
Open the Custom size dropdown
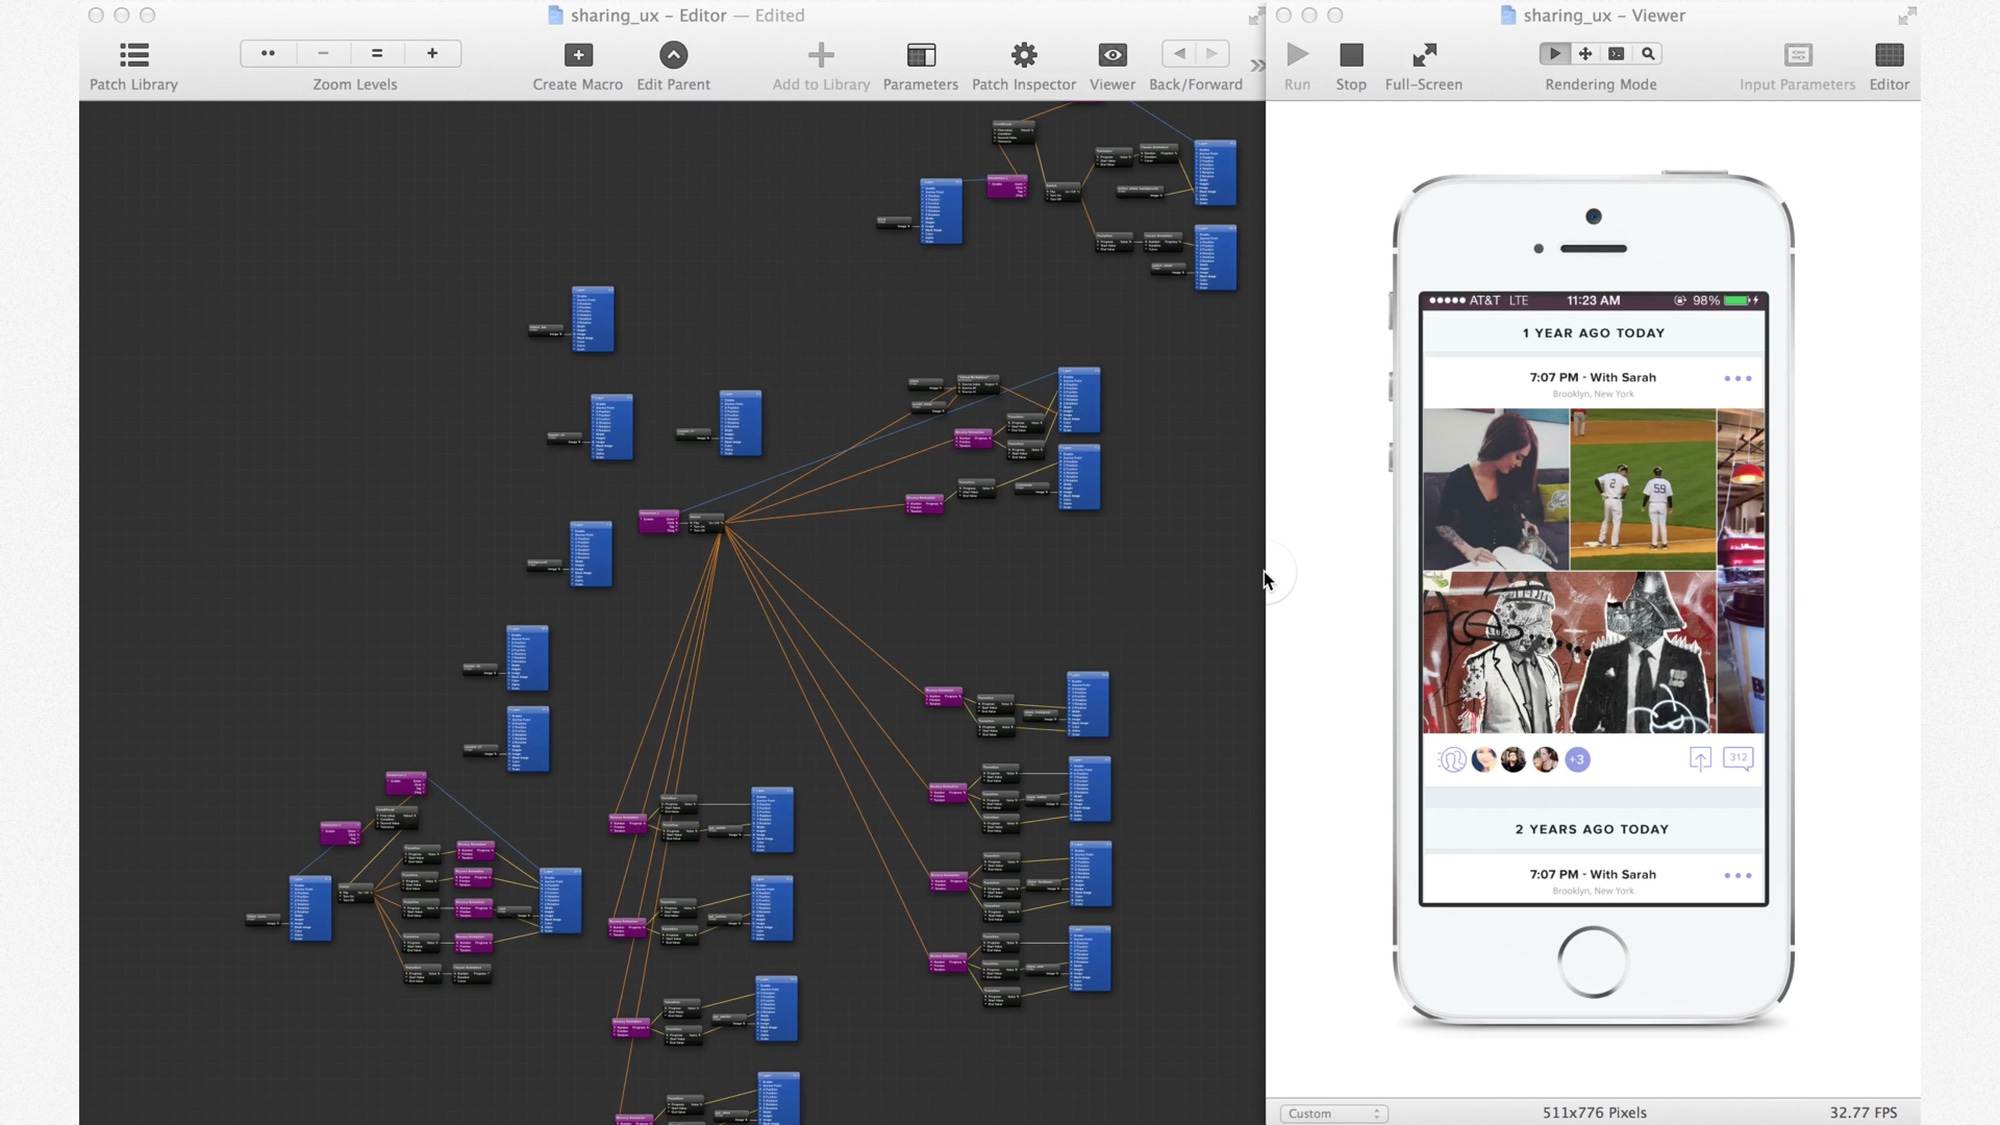1333,1113
